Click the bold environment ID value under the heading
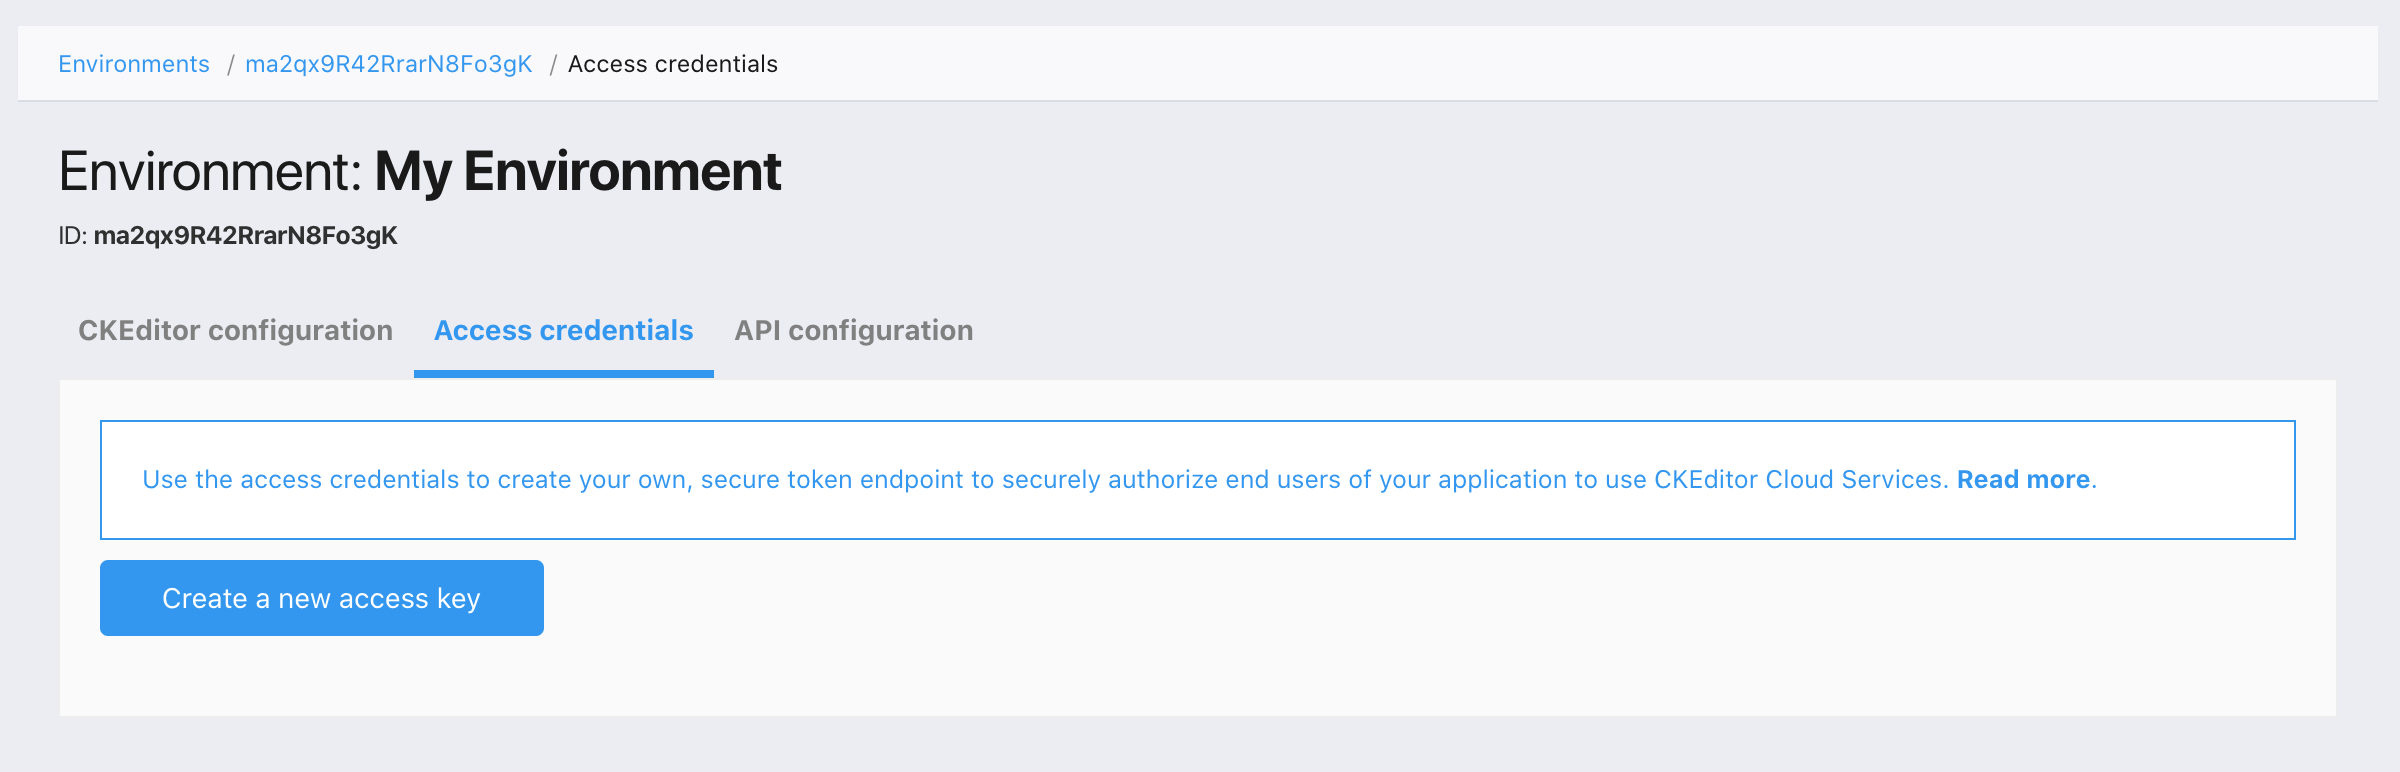The width and height of the screenshot is (2400, 772). pyautogui.click(x=245, y=236)
